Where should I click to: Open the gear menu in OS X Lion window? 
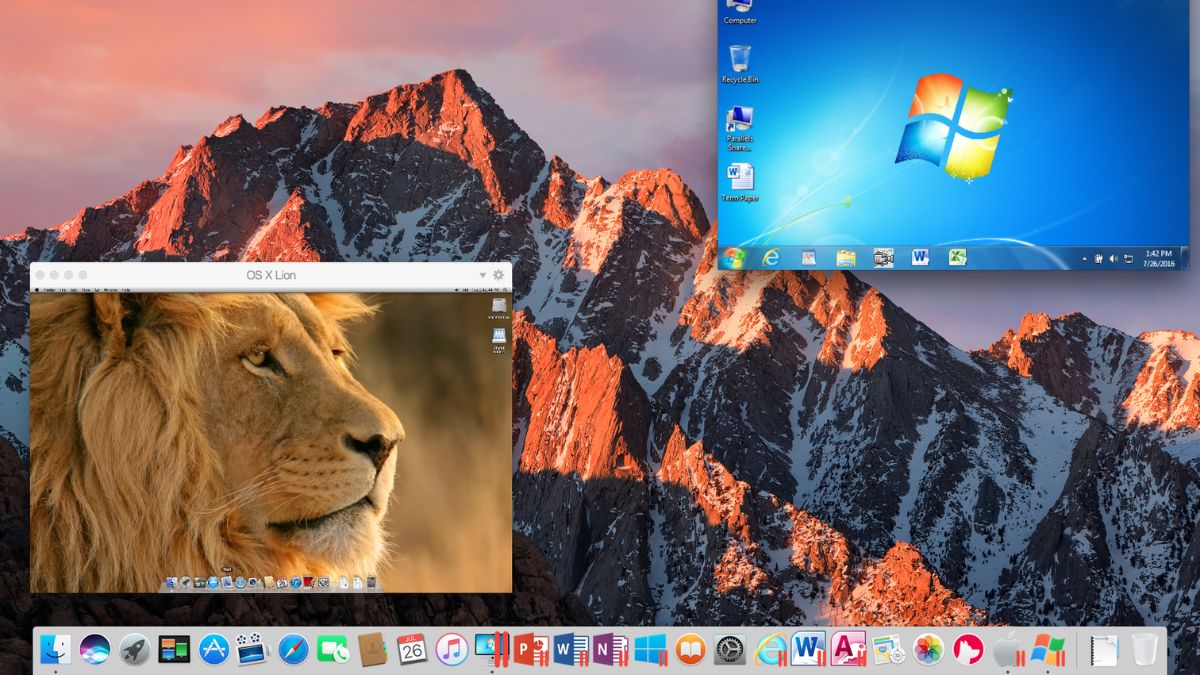(499, 275)
